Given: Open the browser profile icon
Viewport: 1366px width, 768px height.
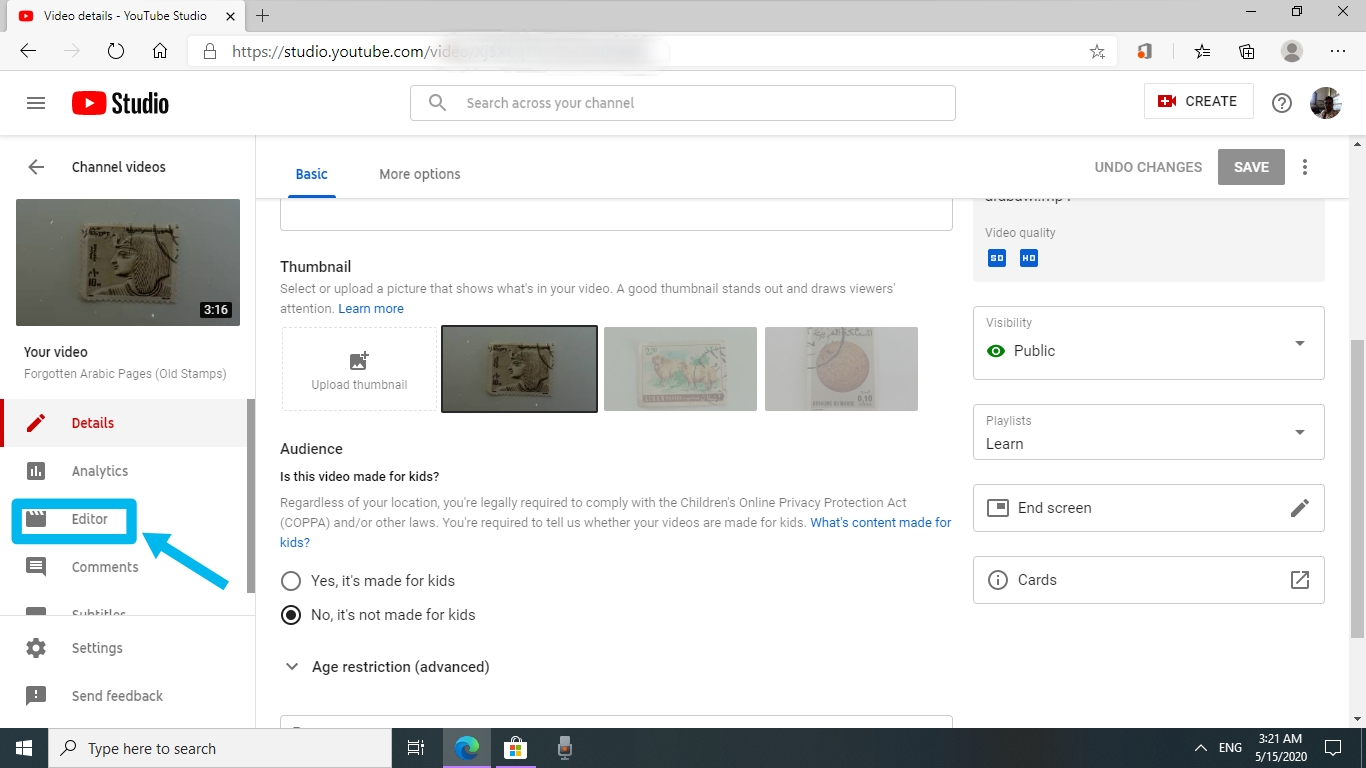Looking at the screenshot, I should point(1292,51).
